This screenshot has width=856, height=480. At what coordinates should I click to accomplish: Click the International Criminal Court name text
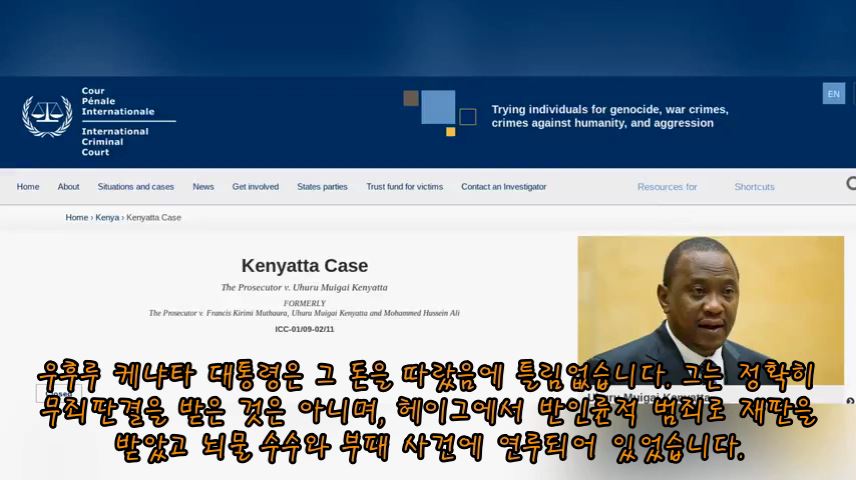pyautogui.click(x=115, y=141)
